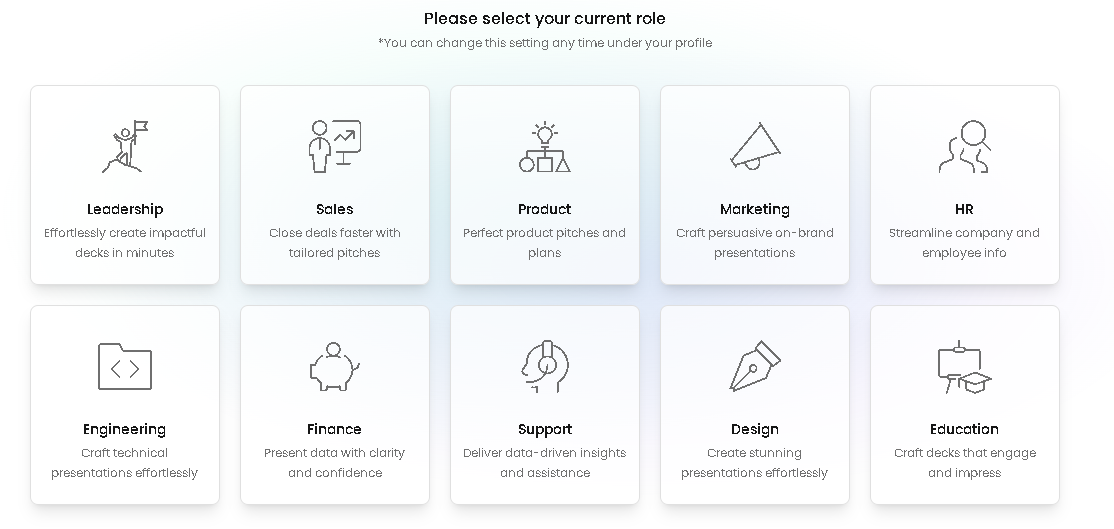
Task: Click the Support headset icon
Action: pyautogui.click(x=545, y=366)
